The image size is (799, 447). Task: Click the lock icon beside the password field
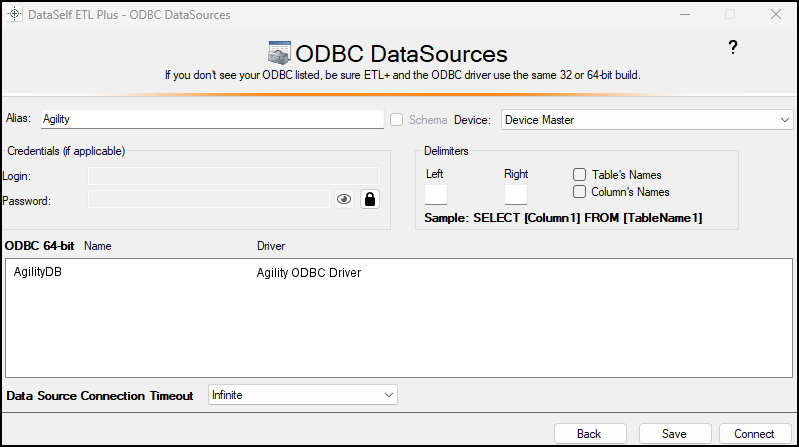click(x=370, y=199)
